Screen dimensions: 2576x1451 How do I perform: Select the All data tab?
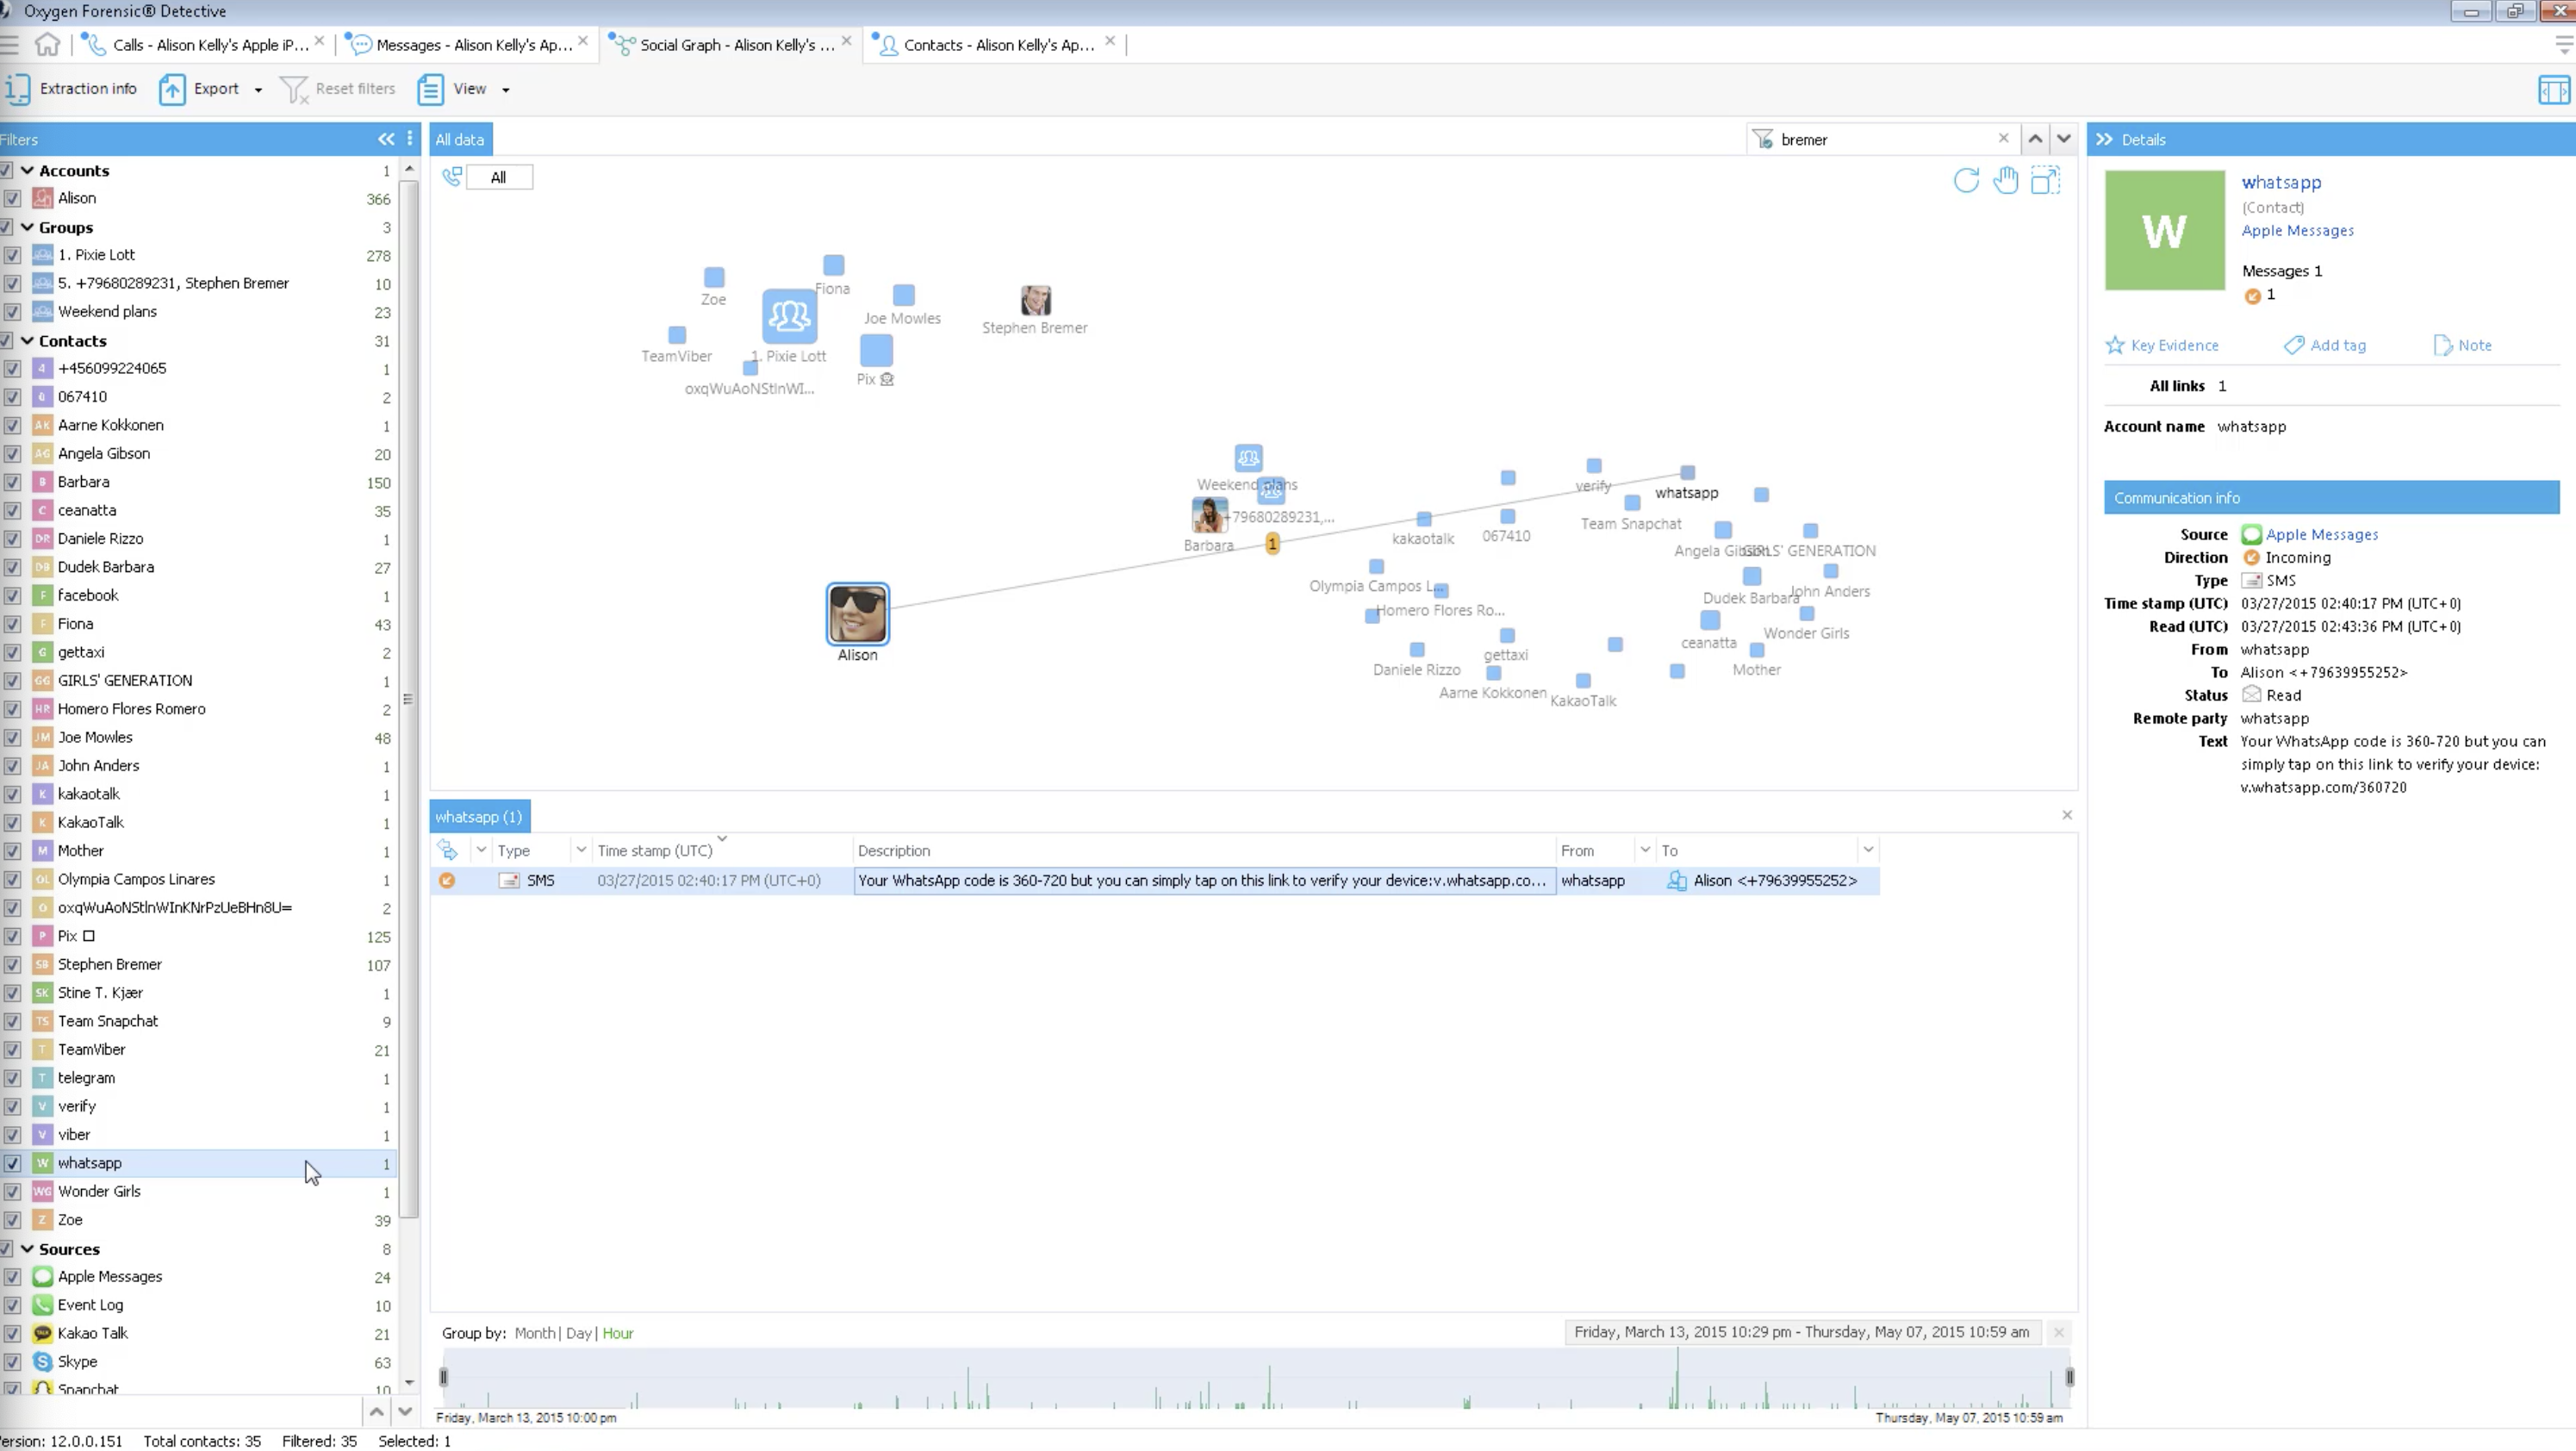coord(460,139)
